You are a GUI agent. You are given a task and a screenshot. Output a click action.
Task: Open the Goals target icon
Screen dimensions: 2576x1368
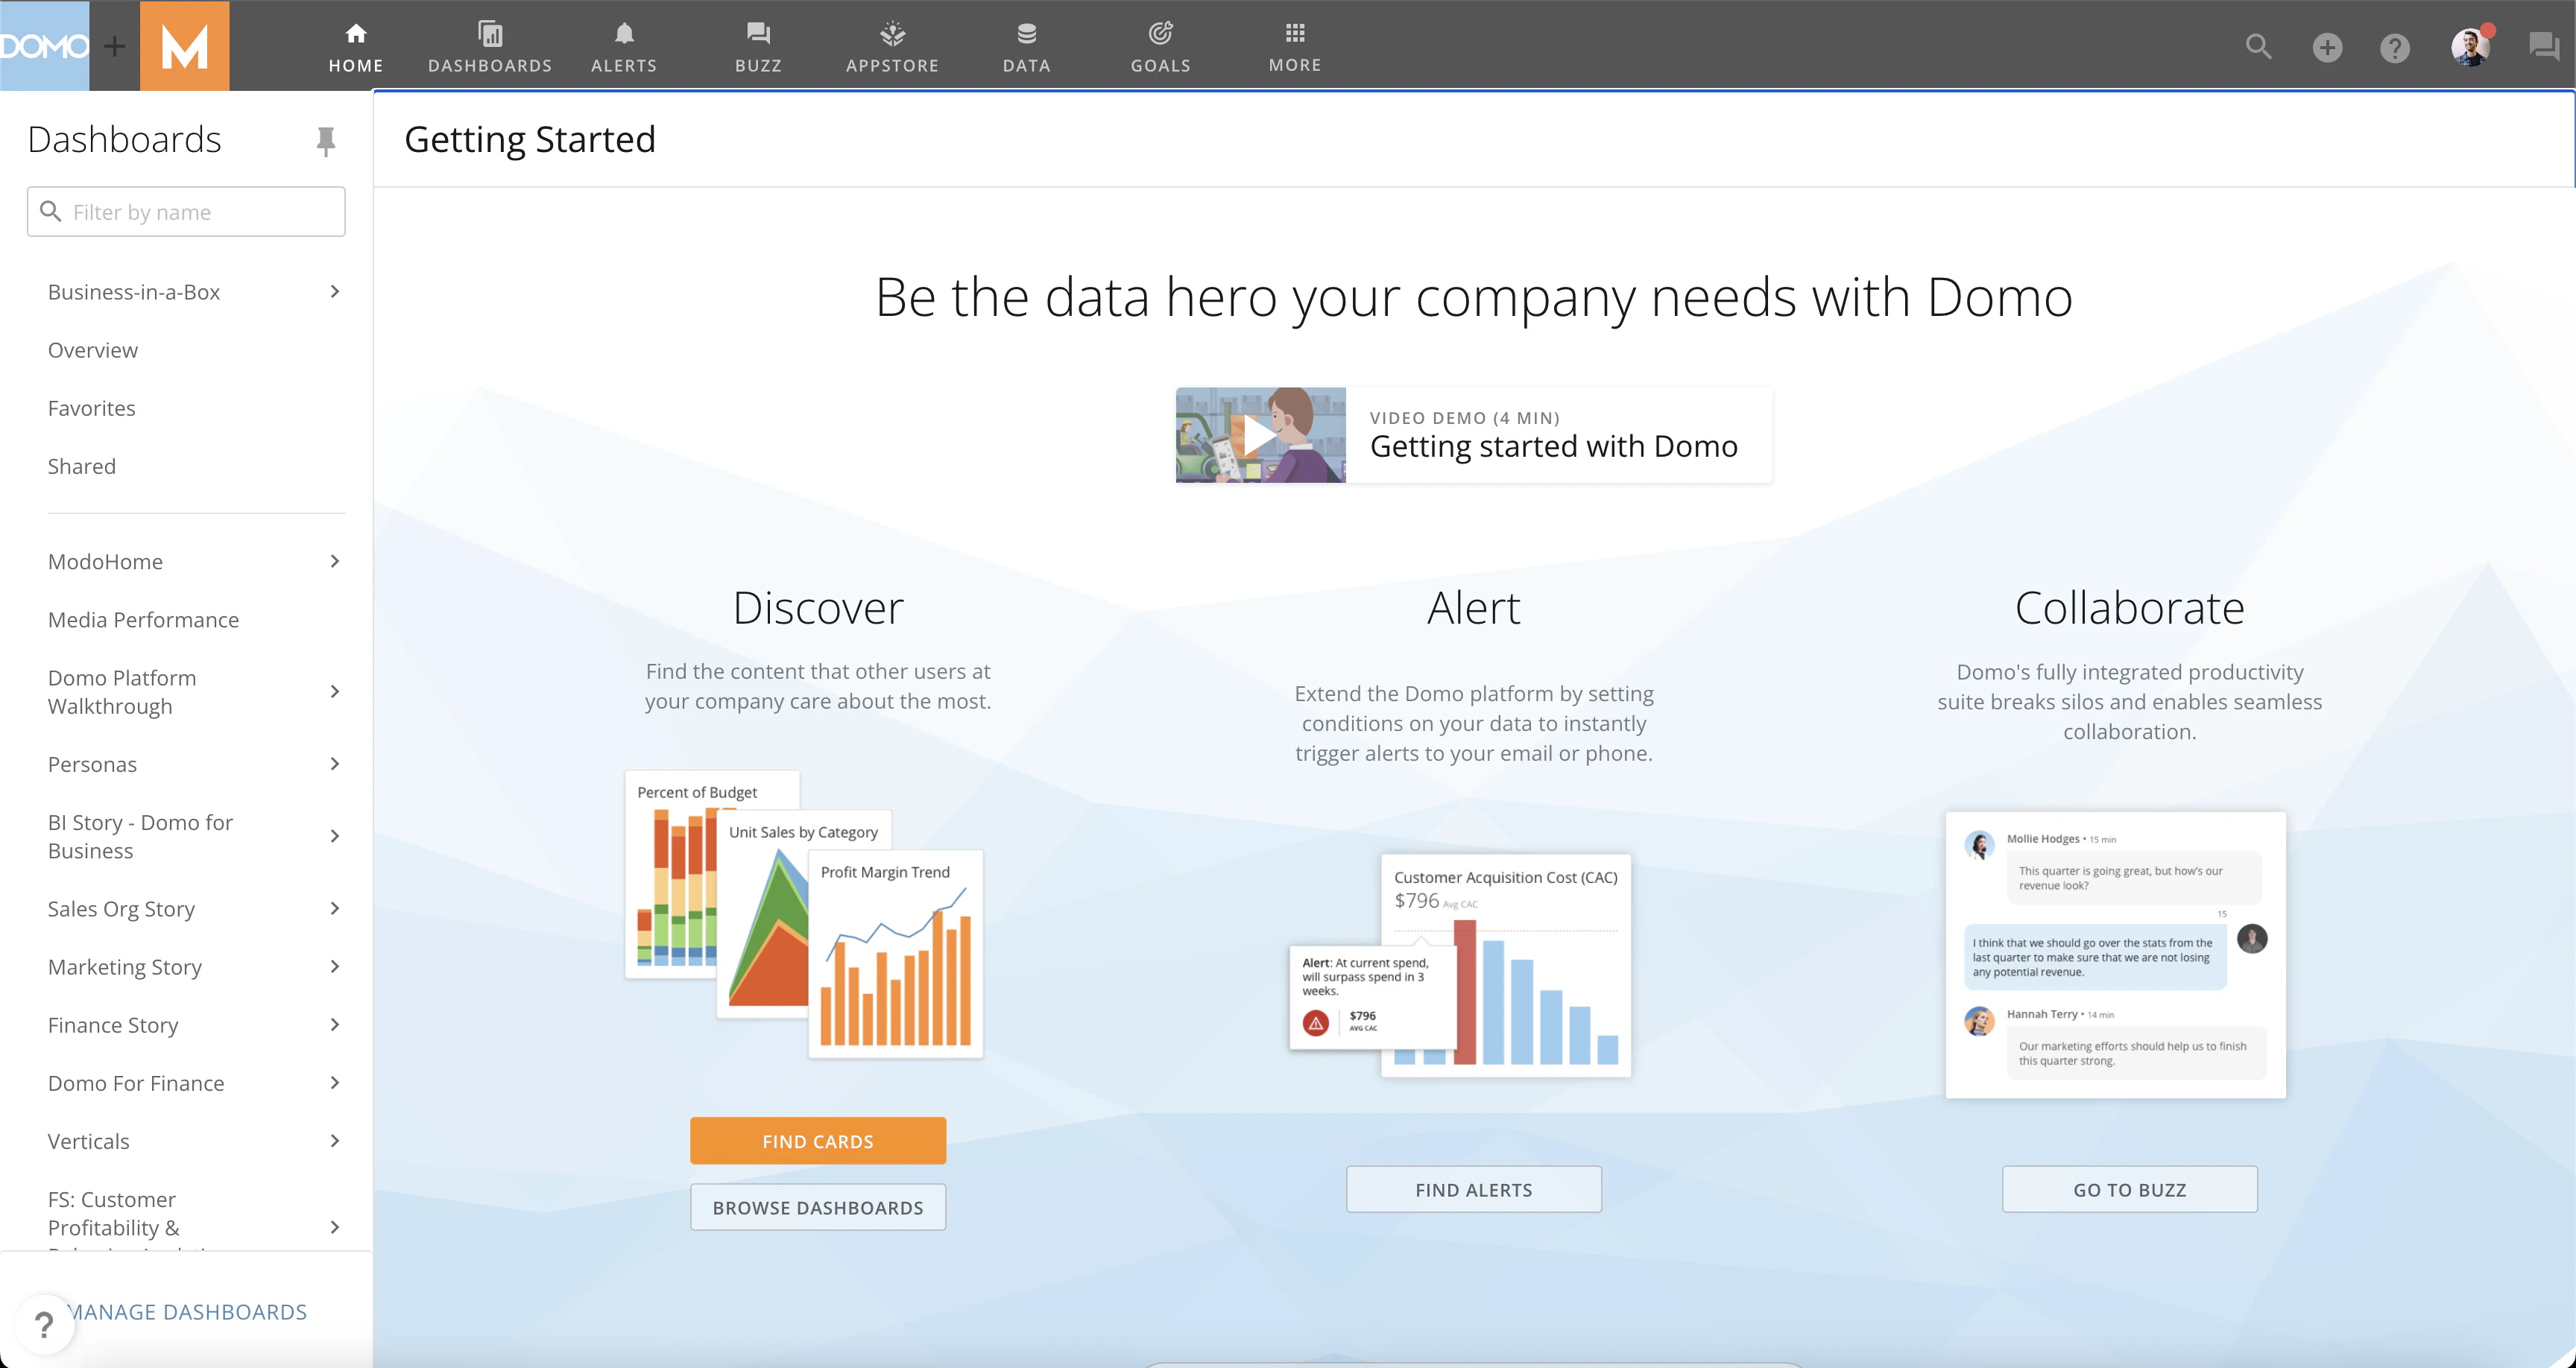pos(1160,34)
